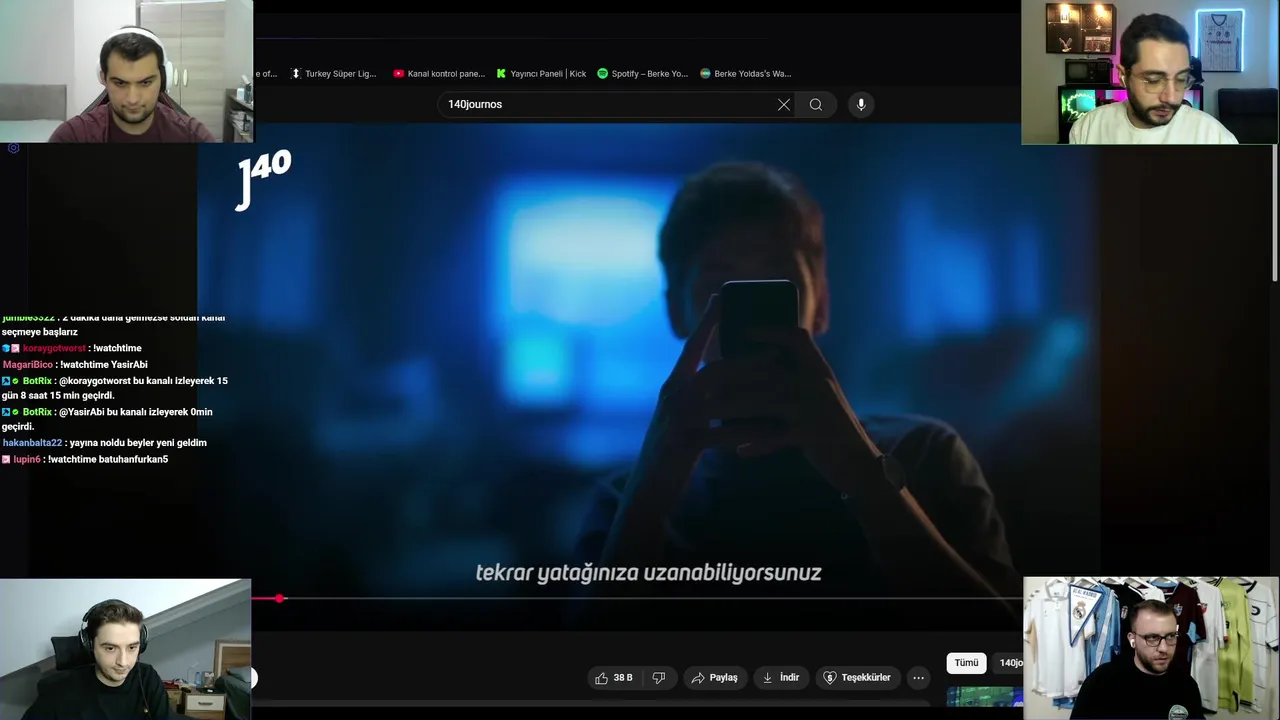This screenshot has width=1280, height=720.
Task: Click the MagariBico username in chat
Action: pyautogui.click(x=28, y=365)
